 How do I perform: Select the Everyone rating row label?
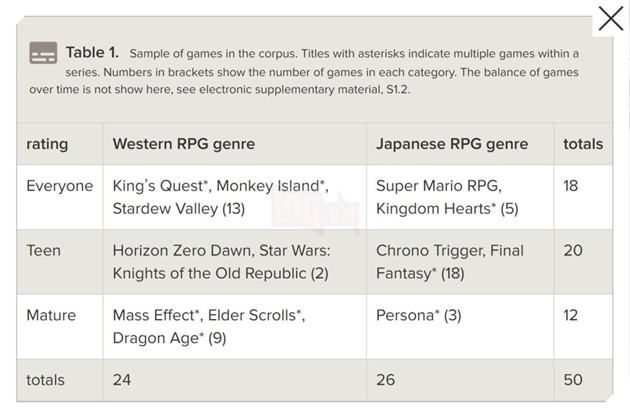click(x=59, y=186)
